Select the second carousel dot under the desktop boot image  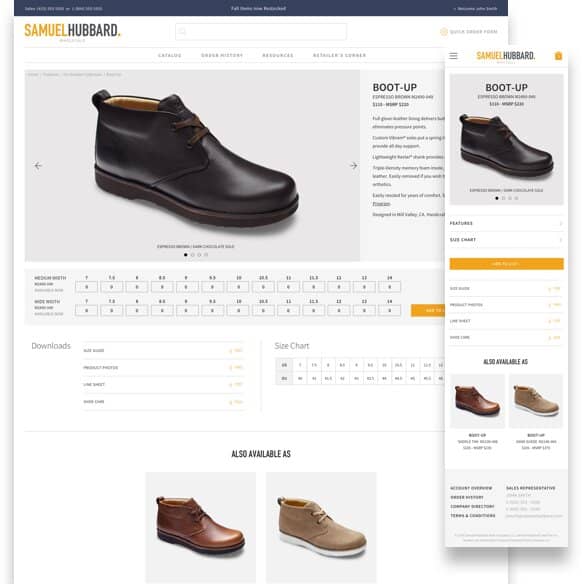coord(193,255)
